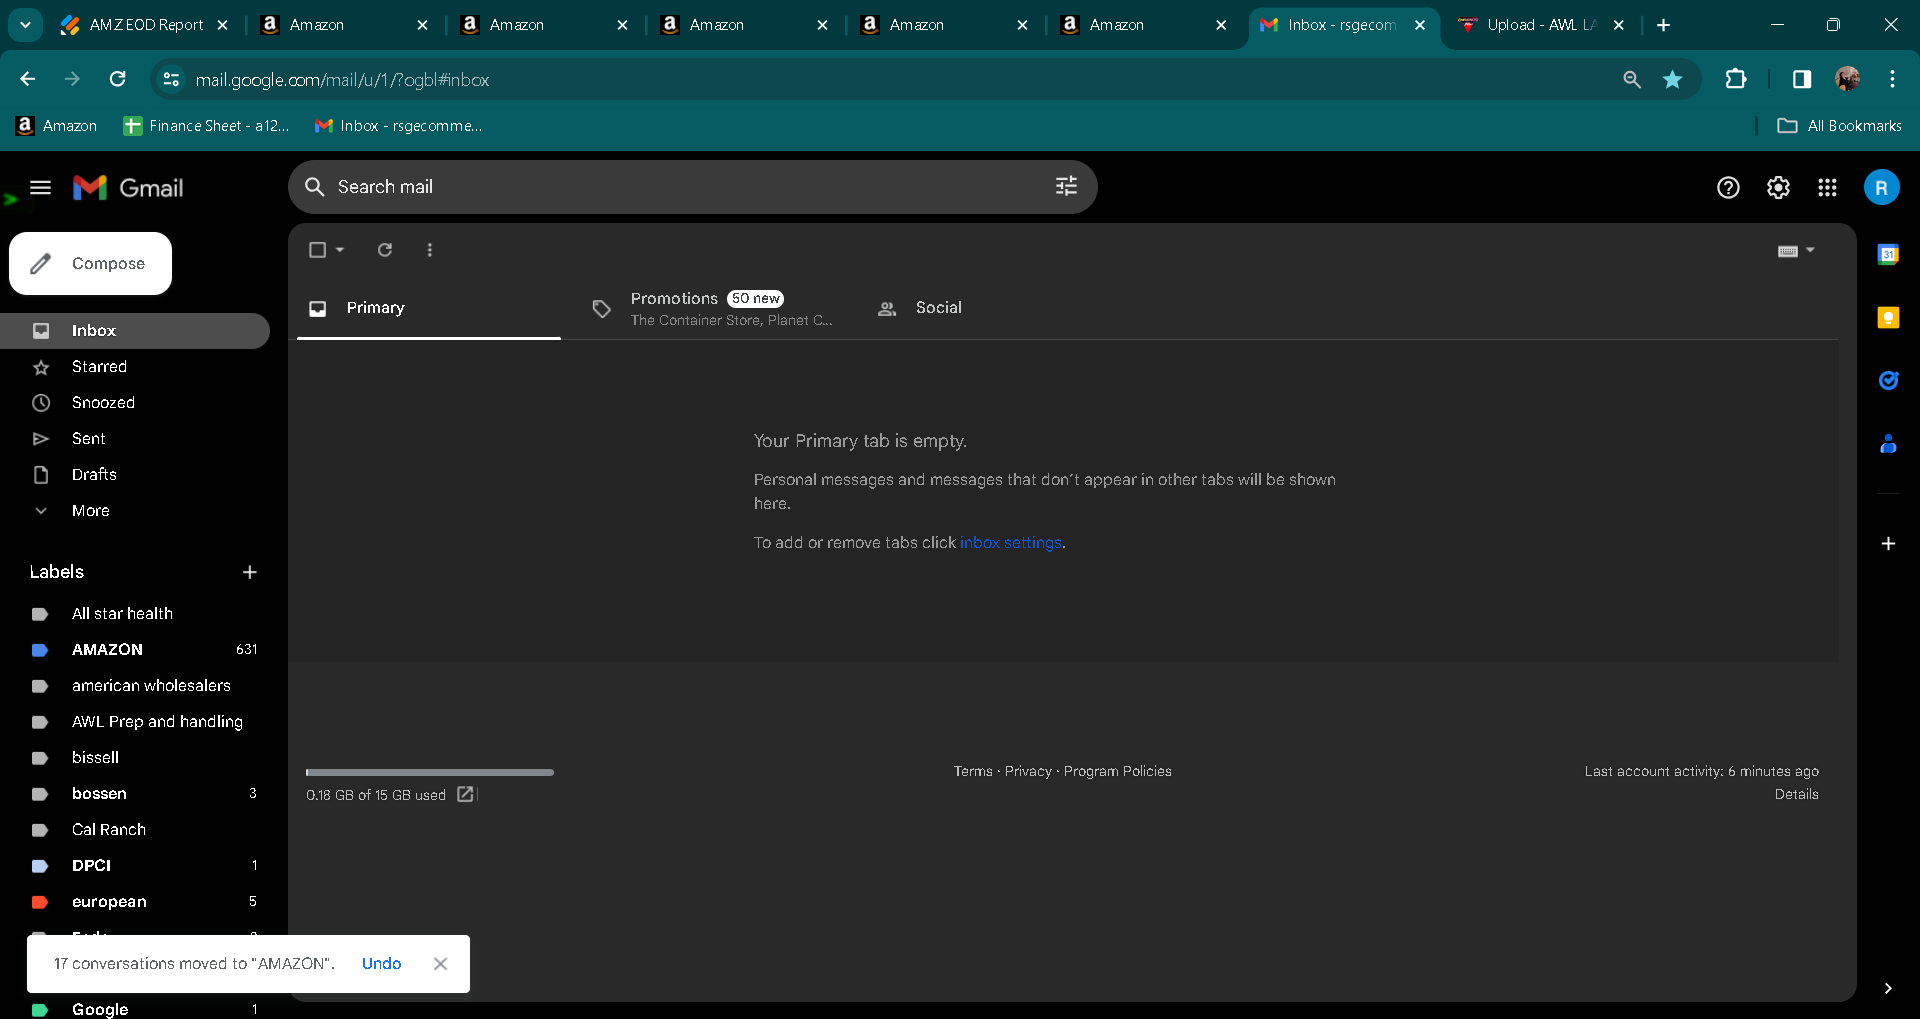Viewport: 1920px width, 1019px height.
Task: Open the bossen label
Action: 135,794
